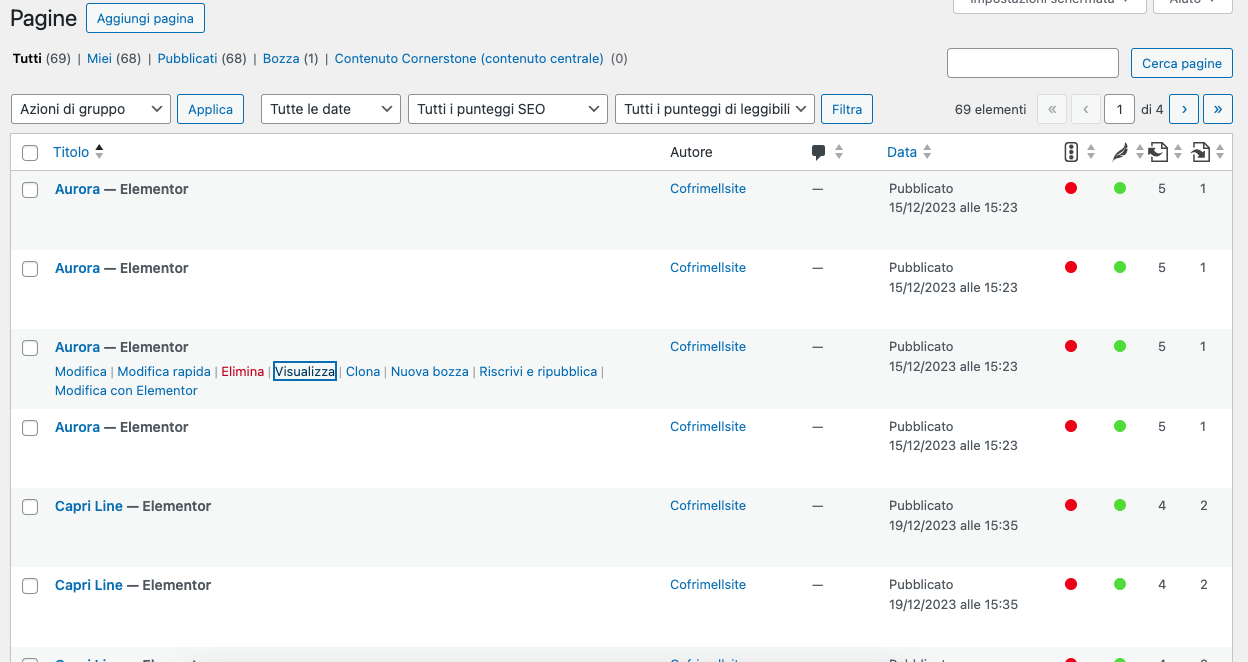Click the current page number field
Image resolution: width=1248 pixels, height=662 pixels.
coord(1120,109)
